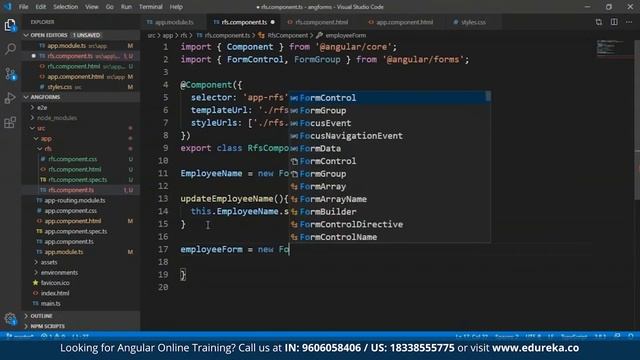Image resolution: width=640 pixels, height=360 pixels.
Task: Choose FormData from the suggestion list
Action: click(390, 148)
